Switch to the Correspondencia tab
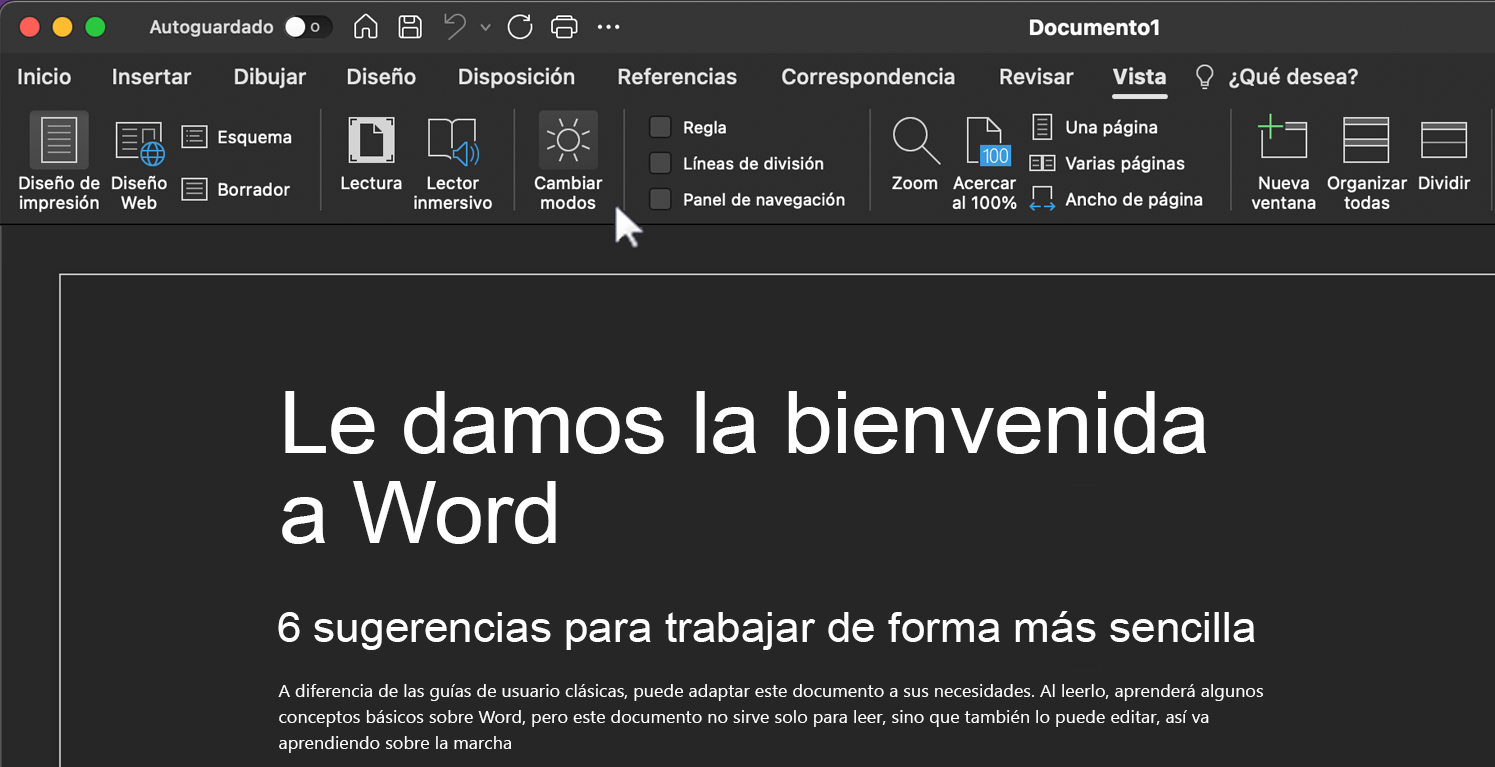Screen dimensions: 1495x767 [x=868, y=77]
